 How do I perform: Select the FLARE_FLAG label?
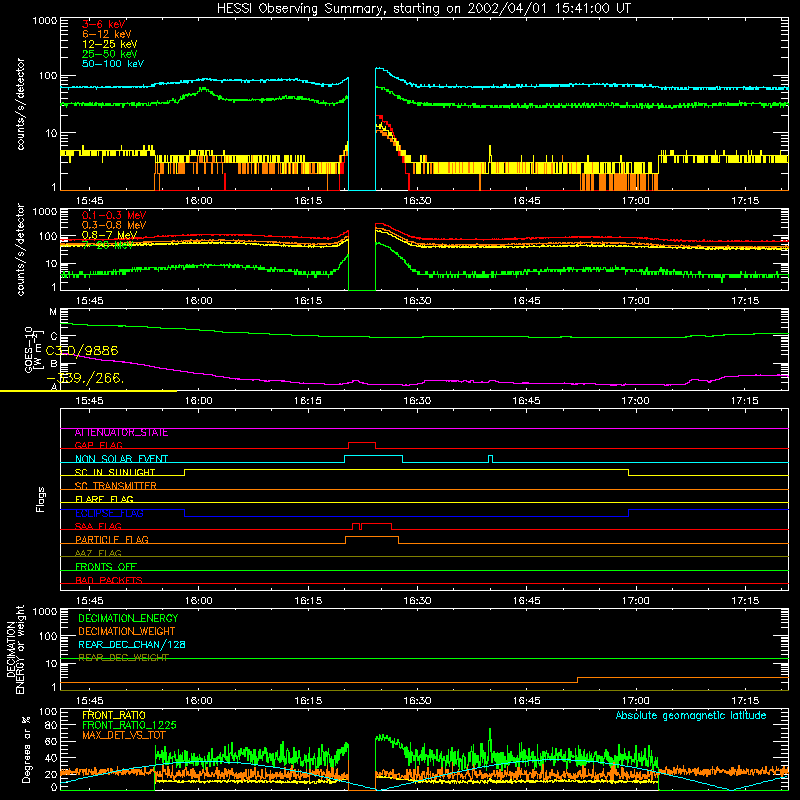[x=104, y=499]
